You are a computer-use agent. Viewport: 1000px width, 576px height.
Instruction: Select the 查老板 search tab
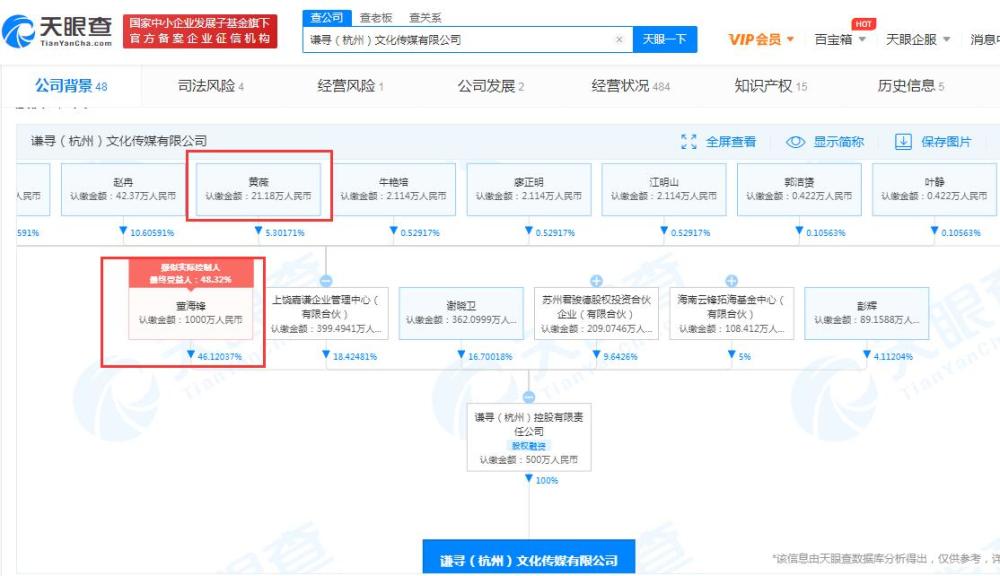(x=376, y=18)
